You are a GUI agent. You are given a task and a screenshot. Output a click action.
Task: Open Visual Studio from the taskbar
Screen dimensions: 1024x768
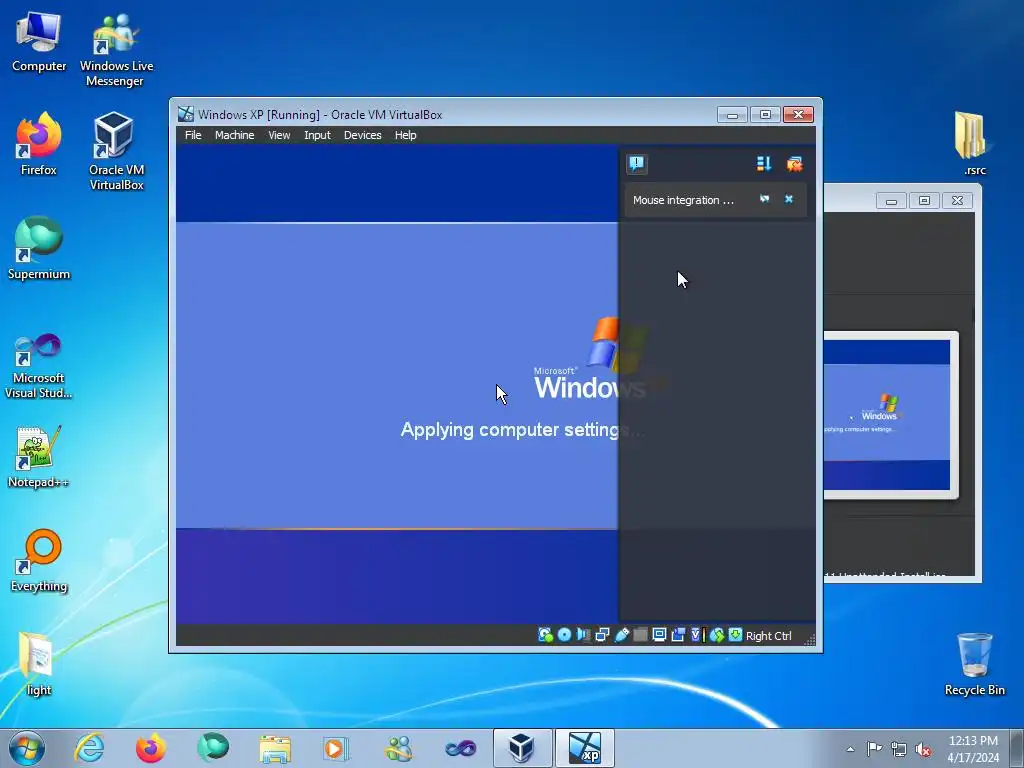click(460, 748)
